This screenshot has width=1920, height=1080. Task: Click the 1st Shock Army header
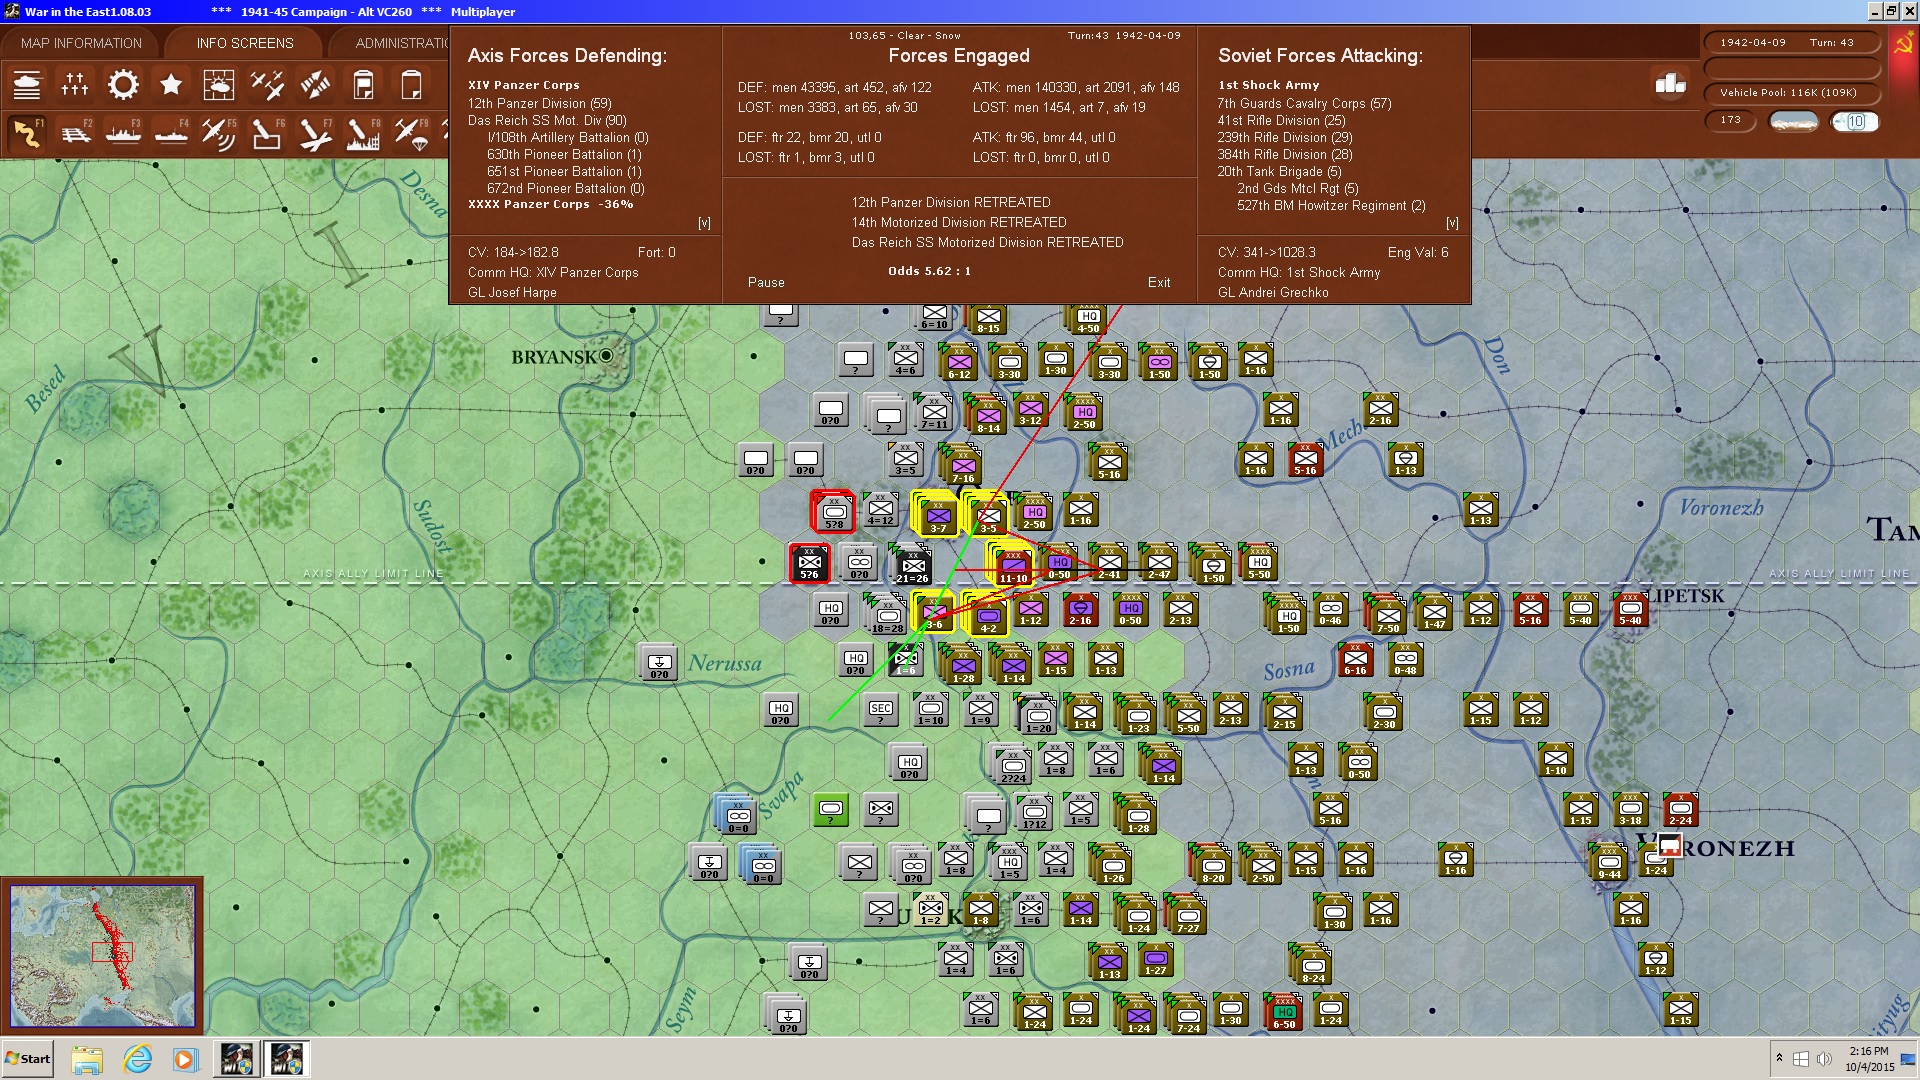(1268, 85)
